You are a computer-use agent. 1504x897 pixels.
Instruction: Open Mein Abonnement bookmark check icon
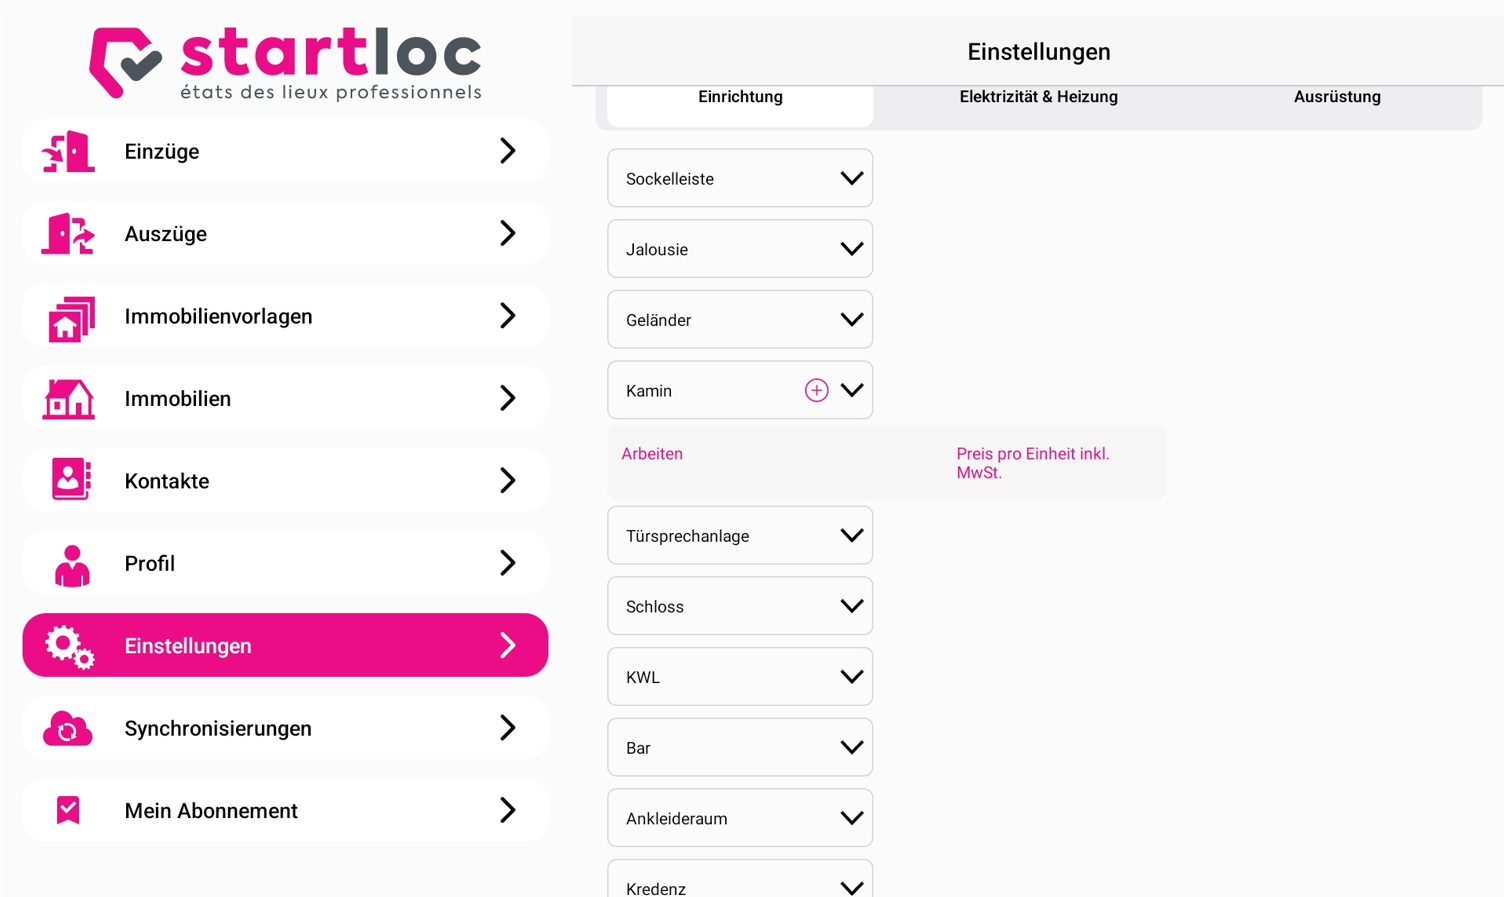68,810
